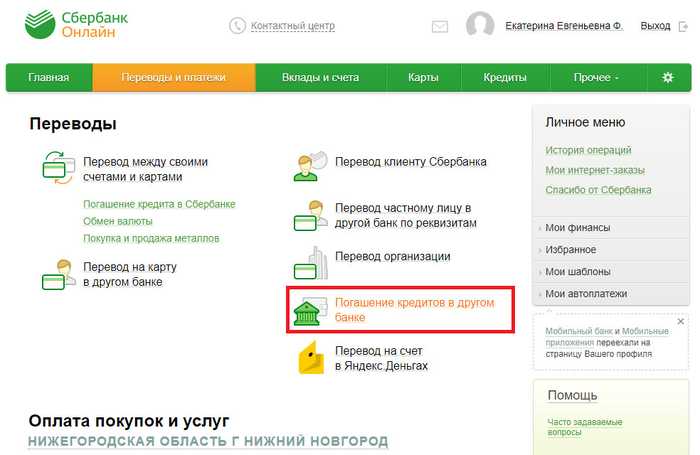Click the phone icon beside Контактный центр
700x455 pixels.
click(x=237, y=25)
